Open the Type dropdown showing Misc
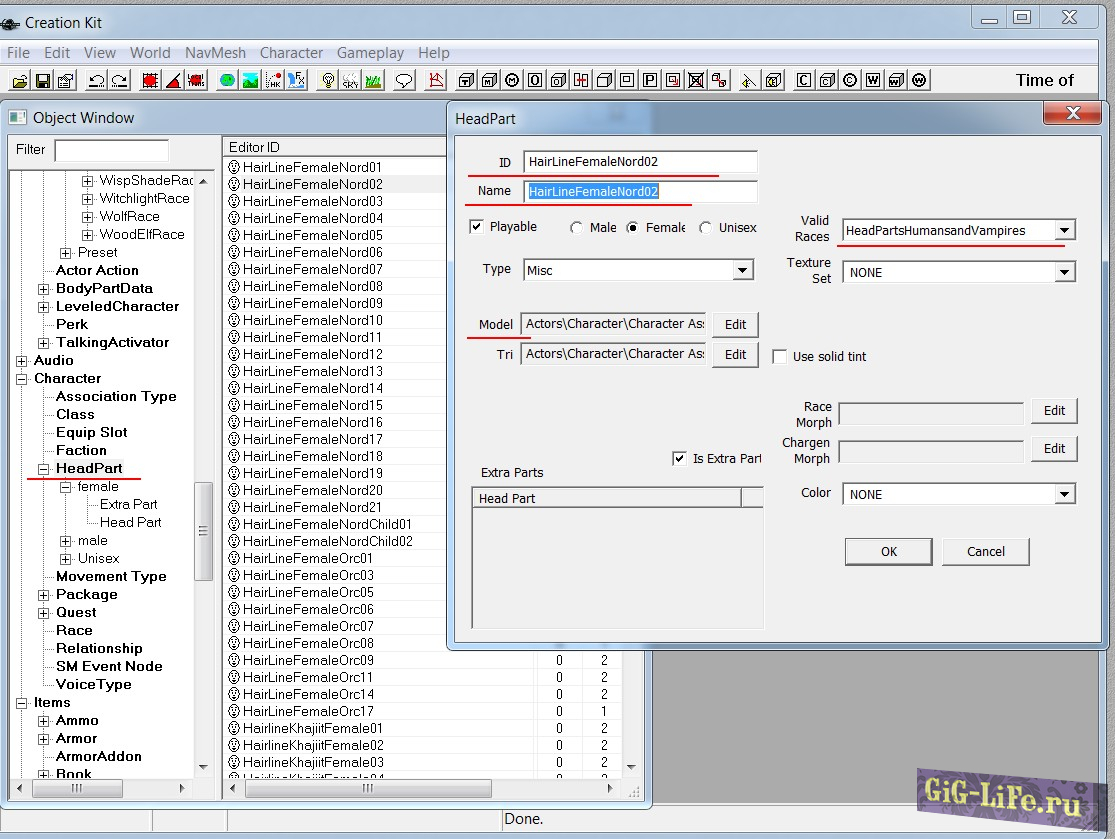This screenshot has height=839, width=1115. 742,270
